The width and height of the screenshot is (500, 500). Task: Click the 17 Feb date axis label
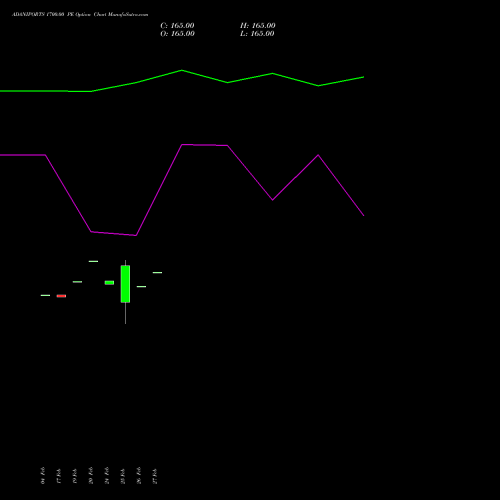tap(59, 476)
